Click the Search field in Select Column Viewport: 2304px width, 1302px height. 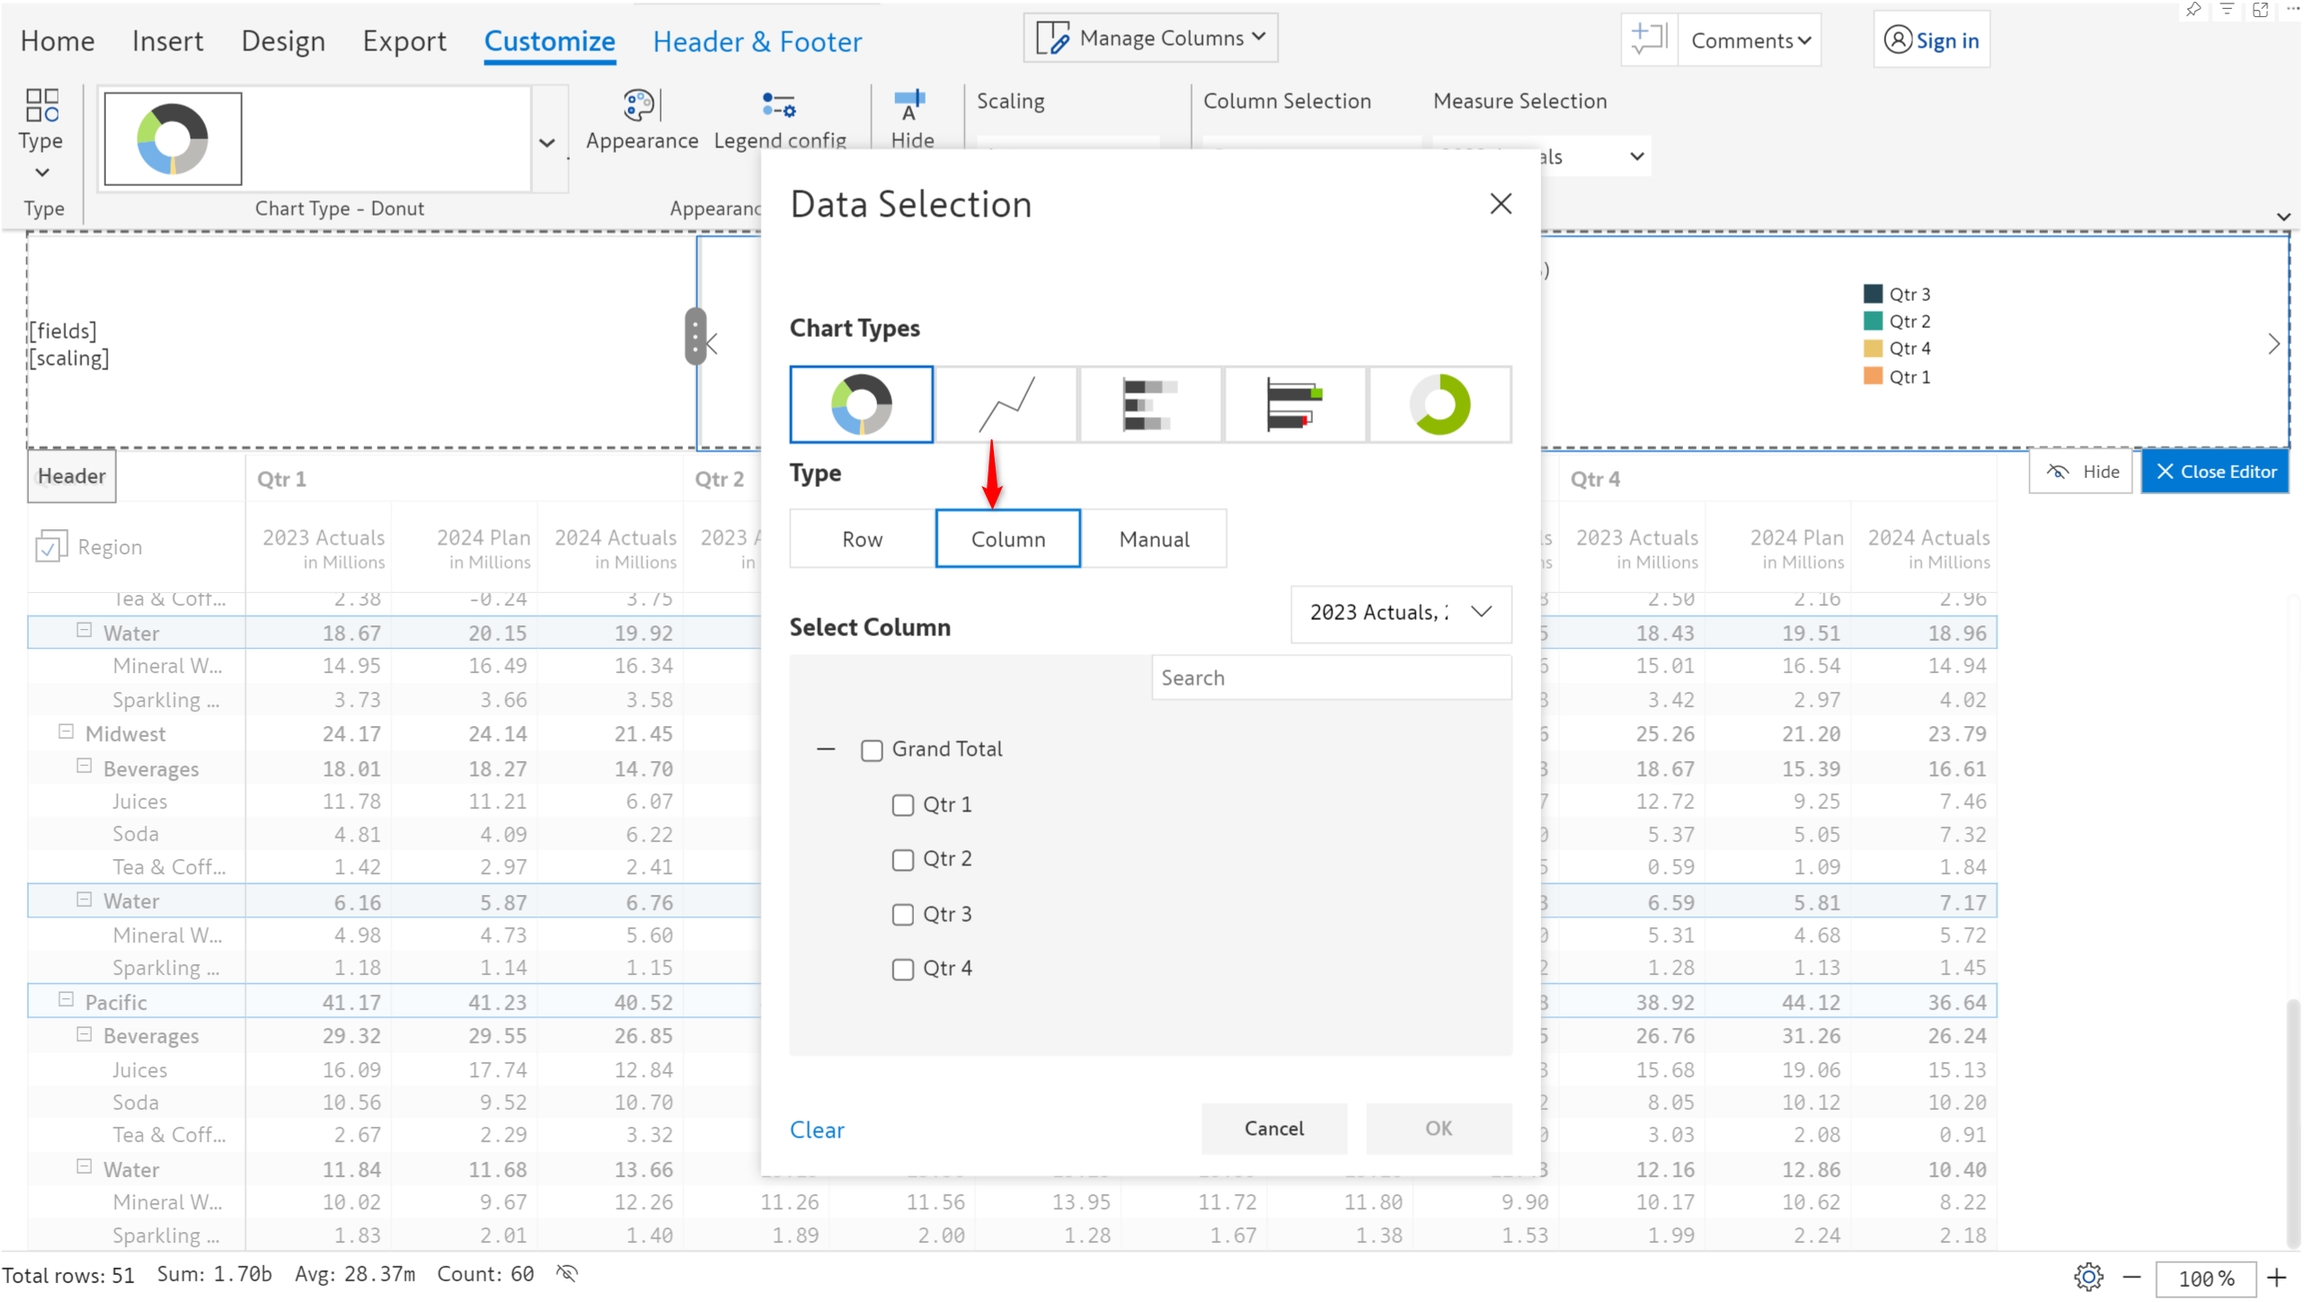click(1330, 678)
